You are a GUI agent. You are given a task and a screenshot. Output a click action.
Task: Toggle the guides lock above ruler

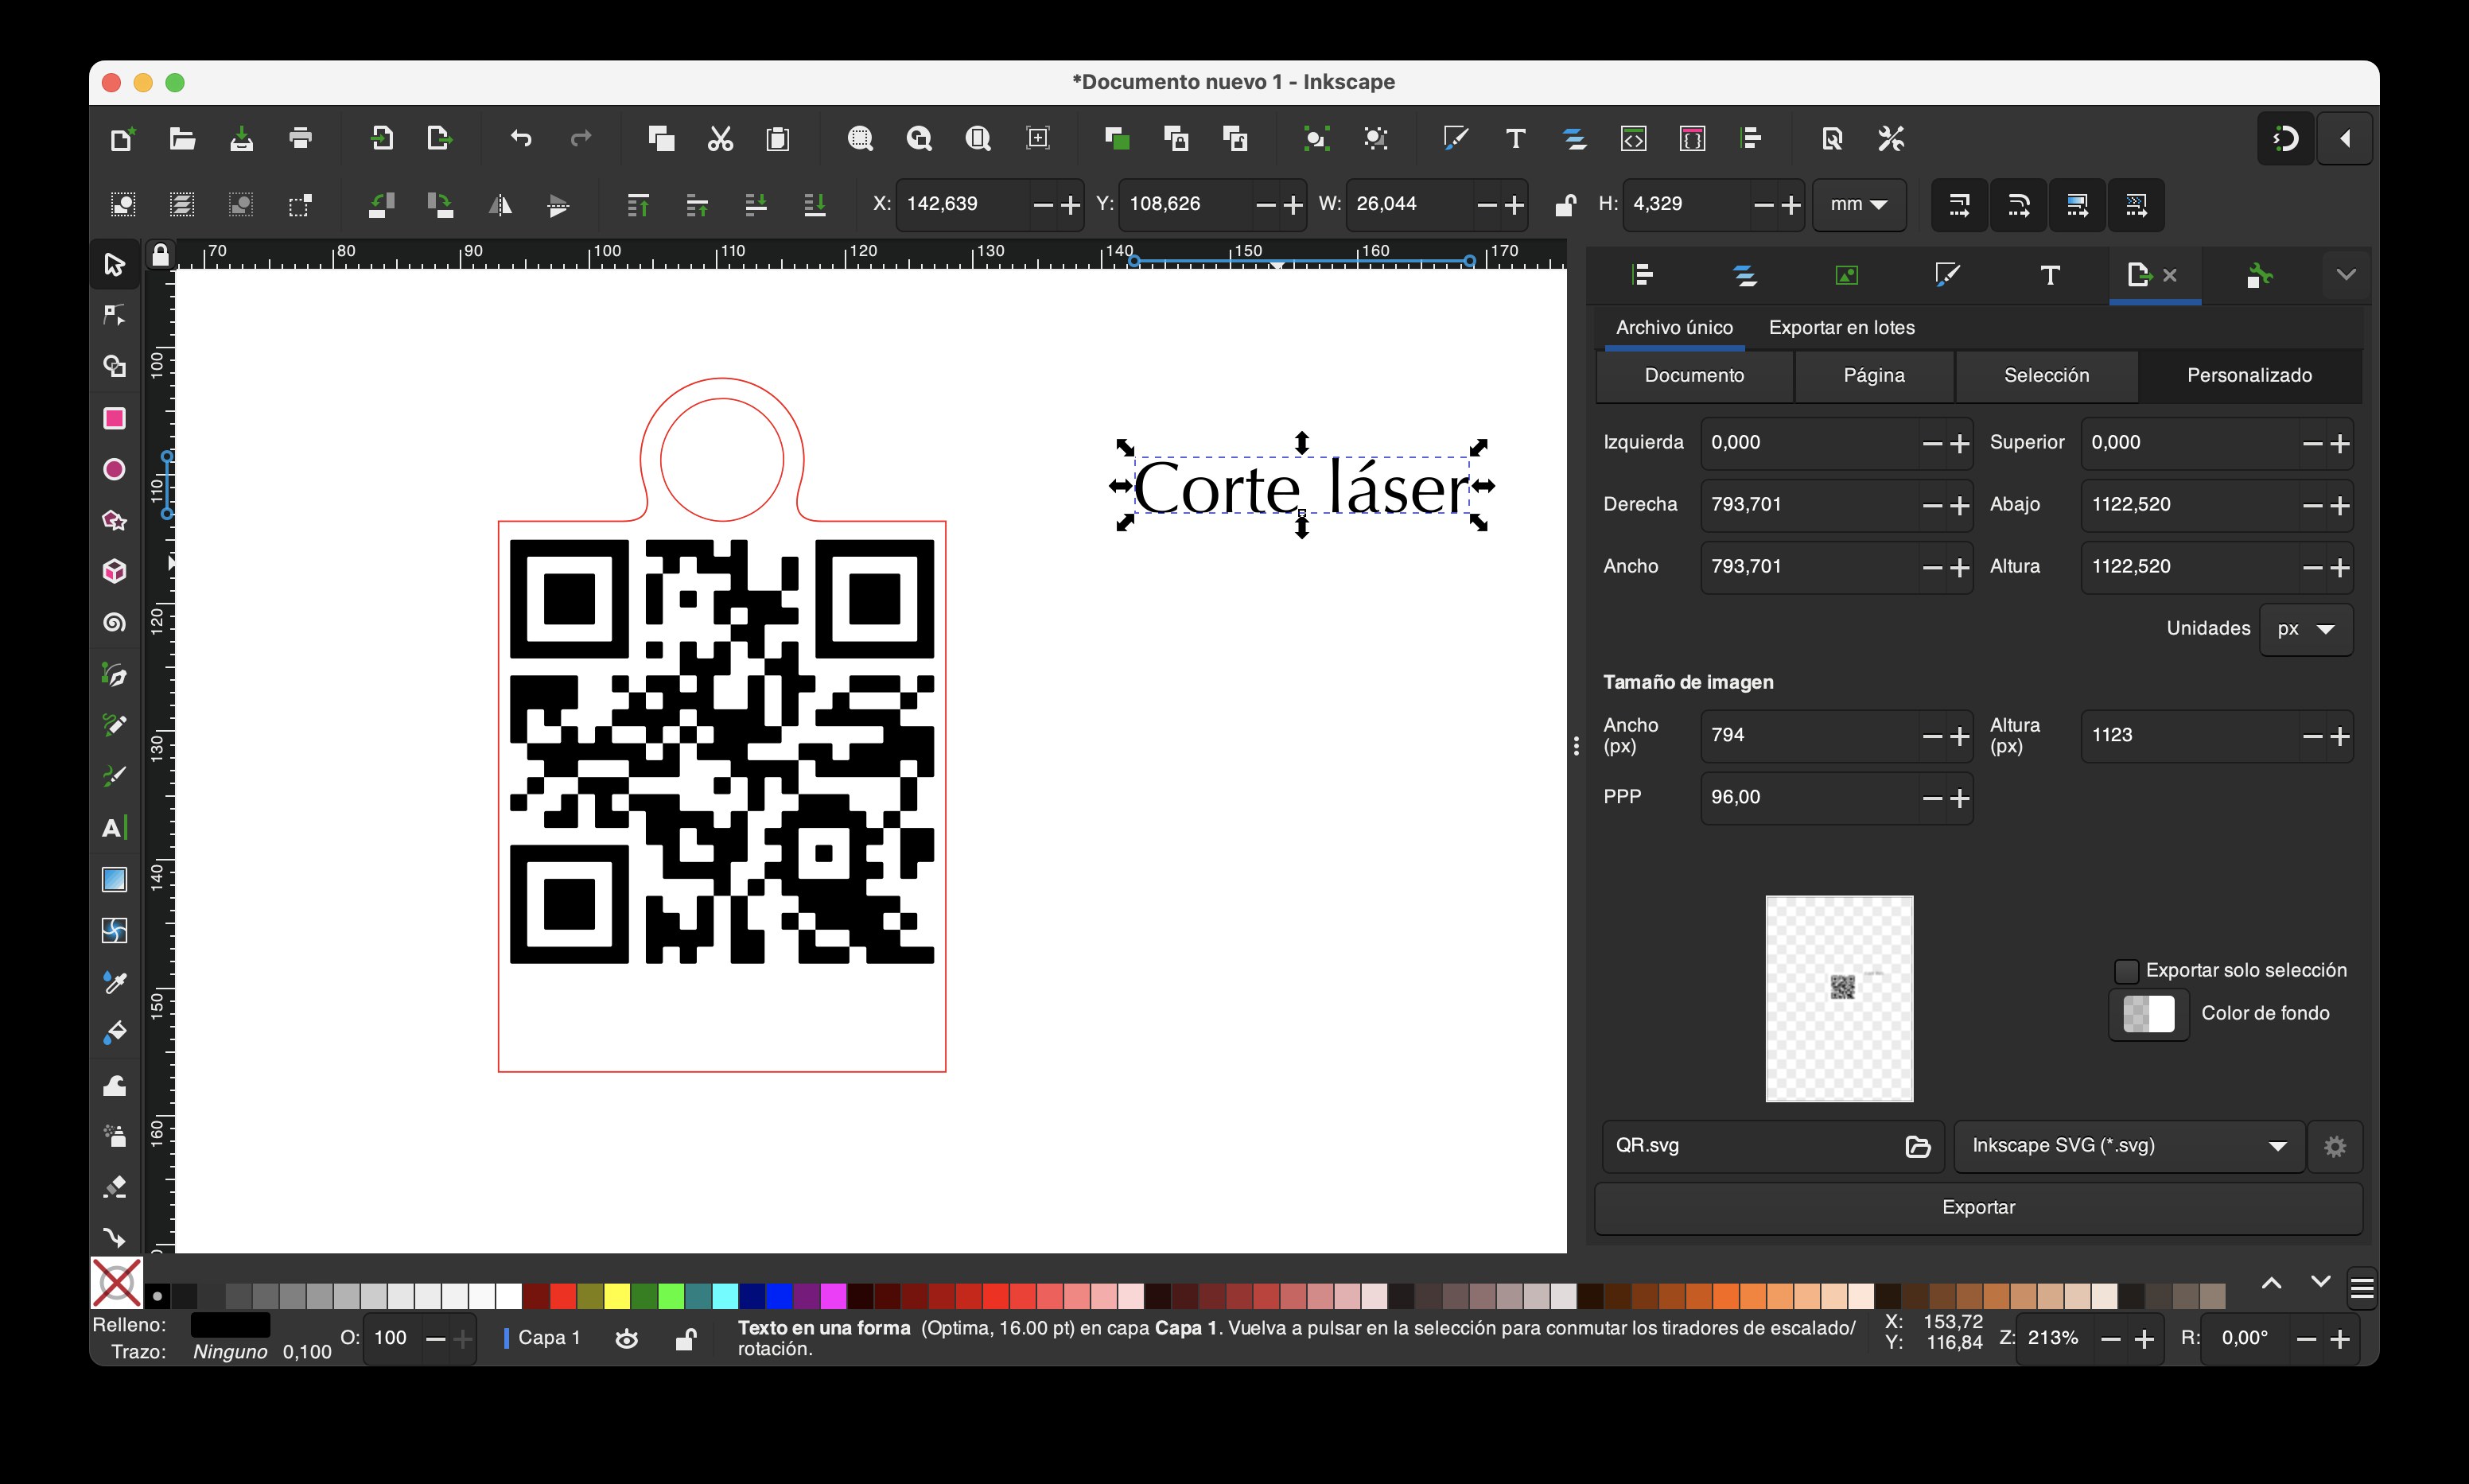click(x=160, y=255)
